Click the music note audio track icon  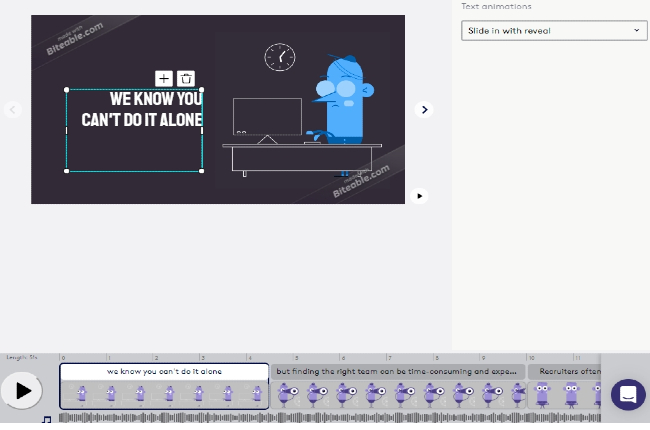(x=46, y=420)
